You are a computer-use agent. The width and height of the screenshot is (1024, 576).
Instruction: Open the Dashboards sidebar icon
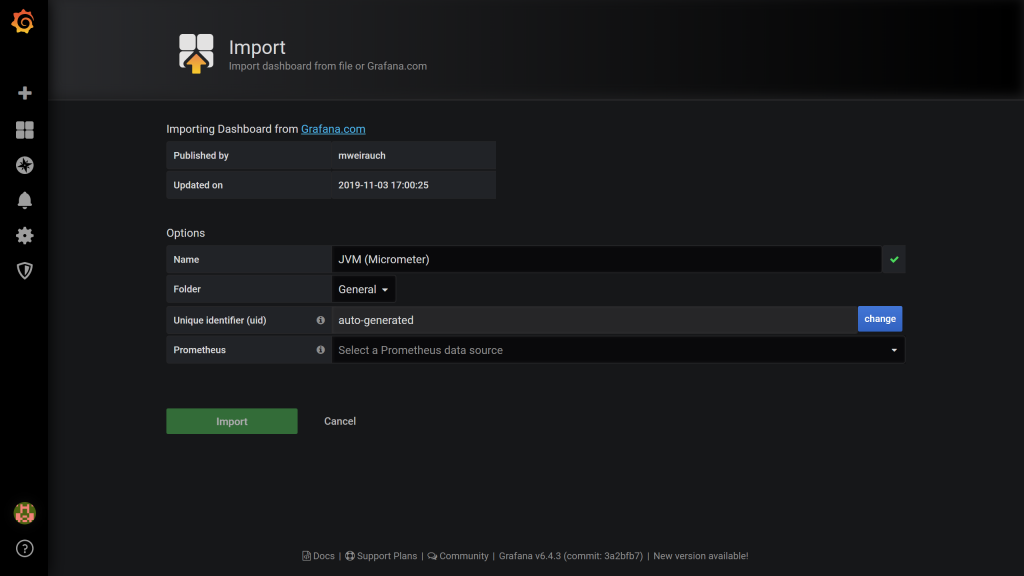25,130
